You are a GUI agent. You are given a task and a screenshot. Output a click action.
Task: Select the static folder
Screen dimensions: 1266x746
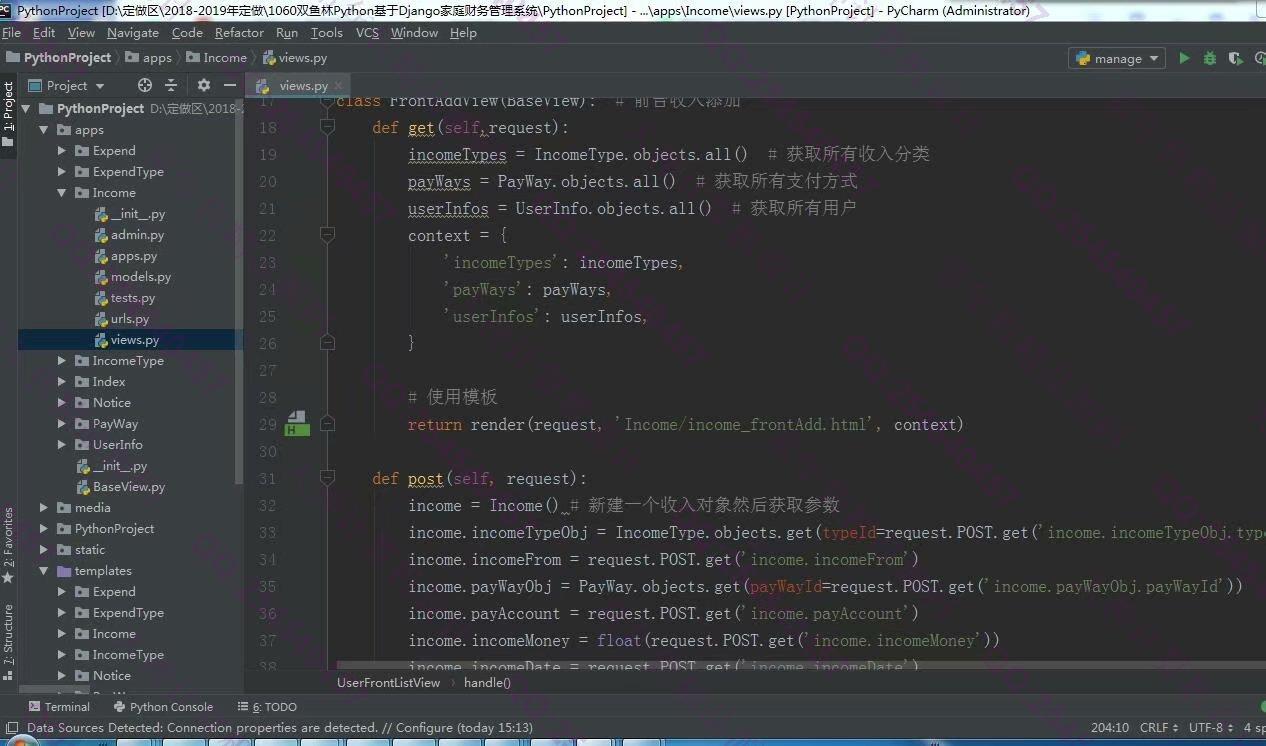tap(81, 549)
